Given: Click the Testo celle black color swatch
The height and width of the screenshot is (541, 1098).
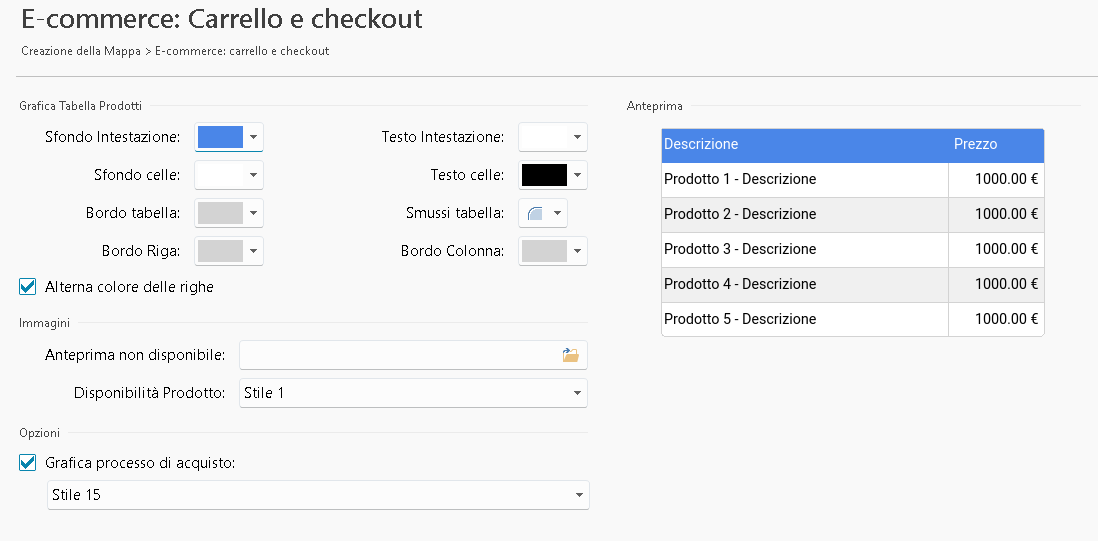Looking at the screenshot, I should point(543,175).
